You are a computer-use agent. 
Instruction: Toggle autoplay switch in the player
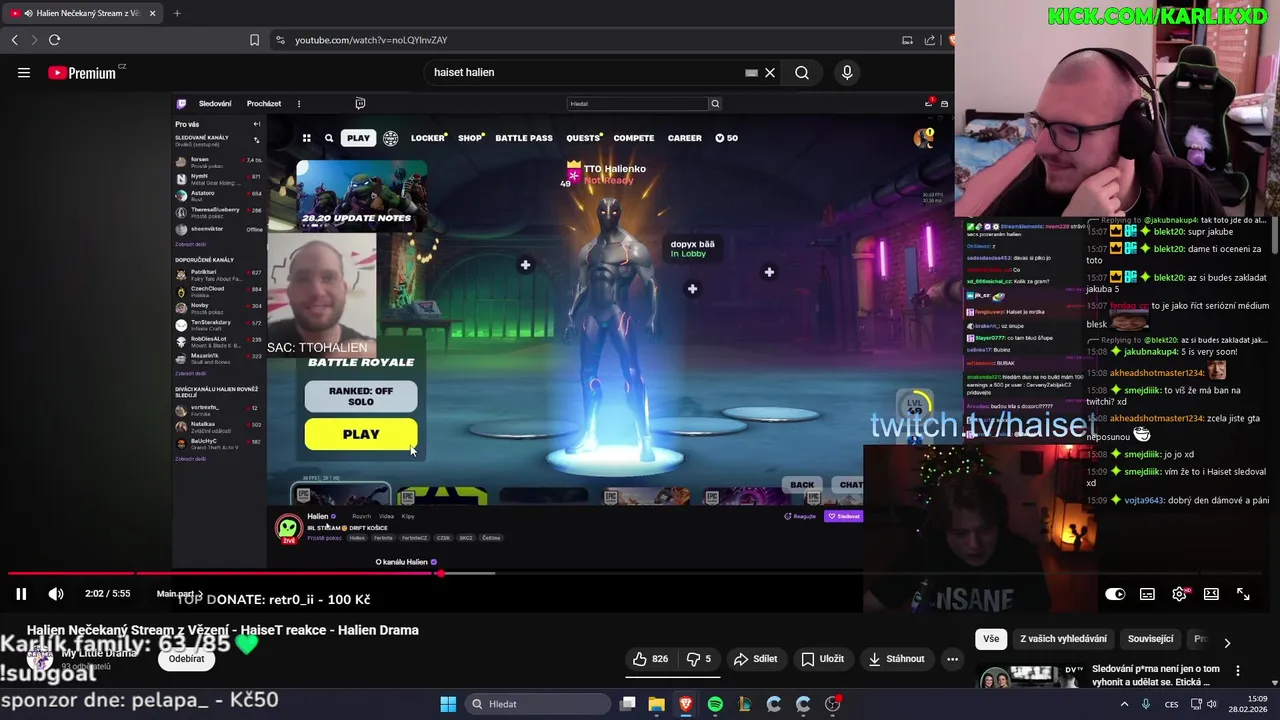tap(1115, 594)
